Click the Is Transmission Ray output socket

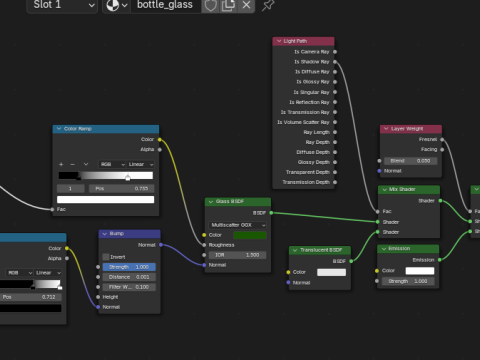pos(335,112)
